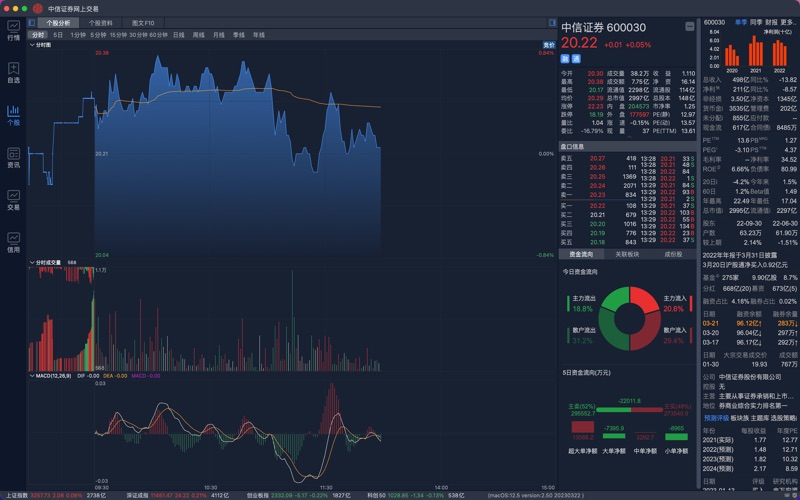Open the 交易 trading sidebar icon
The image size is (800, 500).
13,200
